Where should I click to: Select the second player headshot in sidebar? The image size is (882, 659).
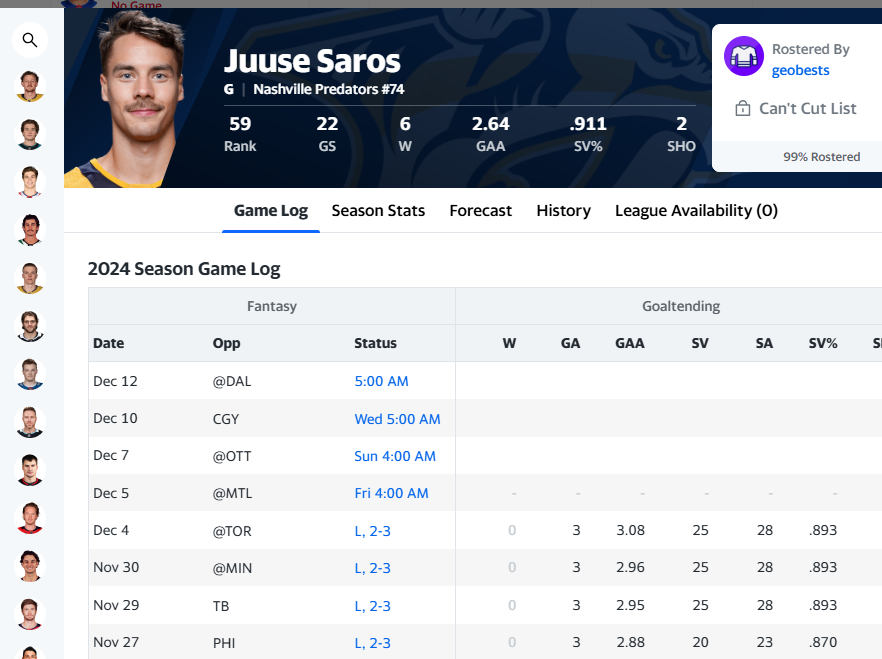pyautogui.click(x=30, y=134)
